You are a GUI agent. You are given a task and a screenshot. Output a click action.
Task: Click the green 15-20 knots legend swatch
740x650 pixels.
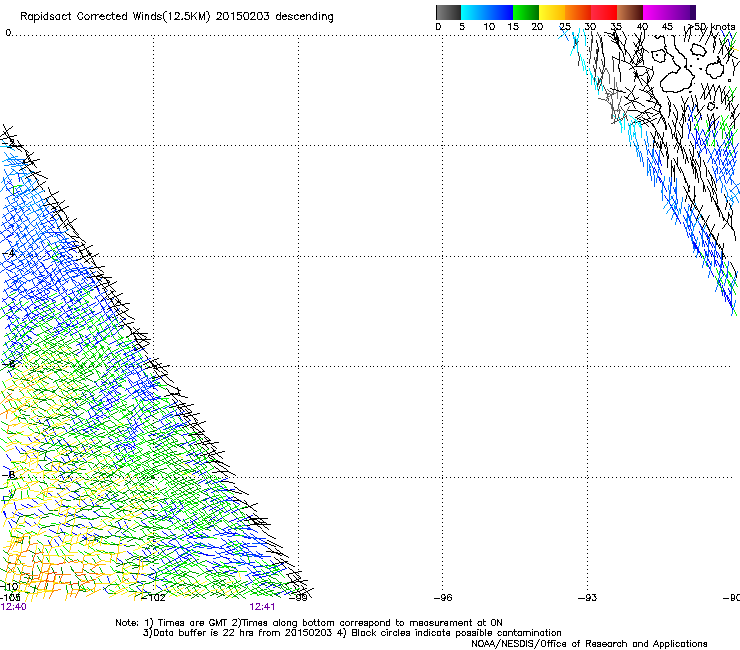526,12
